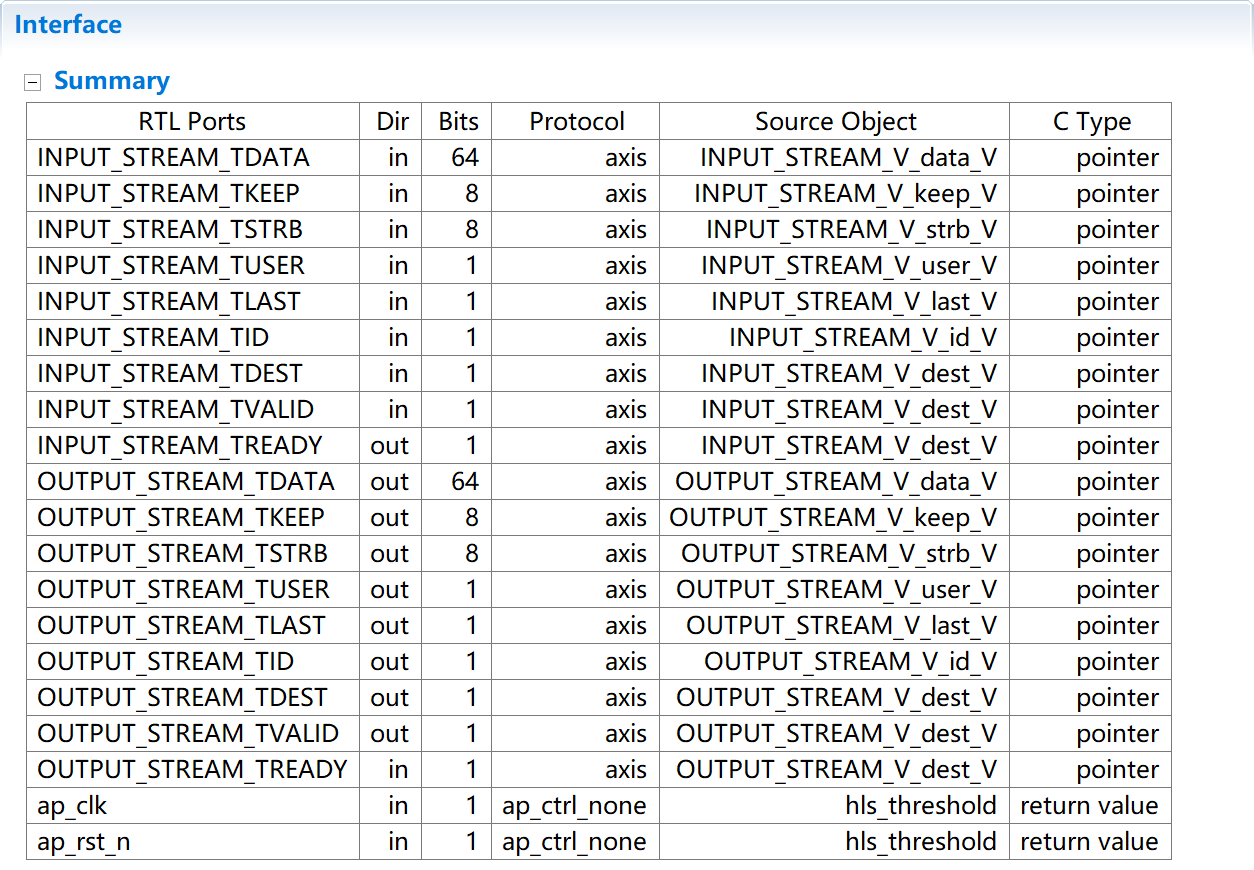Click the Interface heading
Viewport: 1254px width, 870px height.
point(68,24)
